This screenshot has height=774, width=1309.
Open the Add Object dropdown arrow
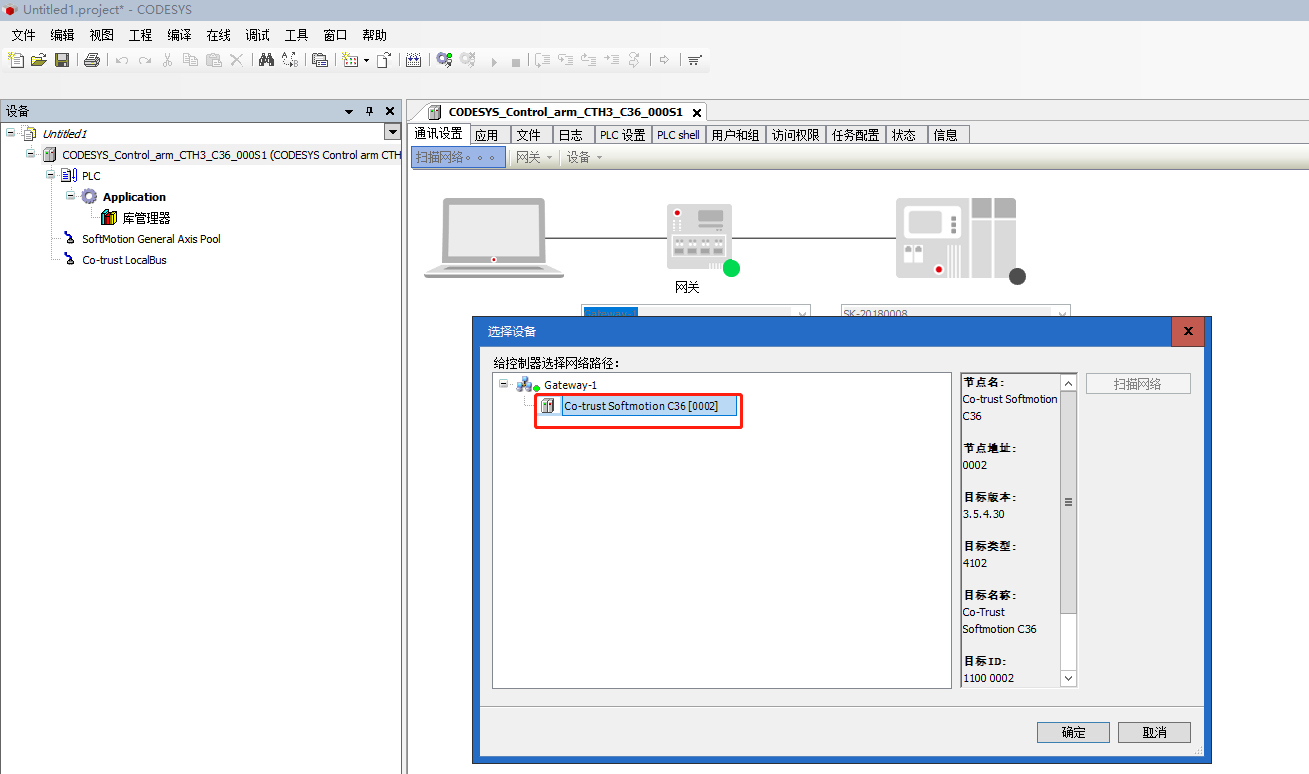pos(366,60)
